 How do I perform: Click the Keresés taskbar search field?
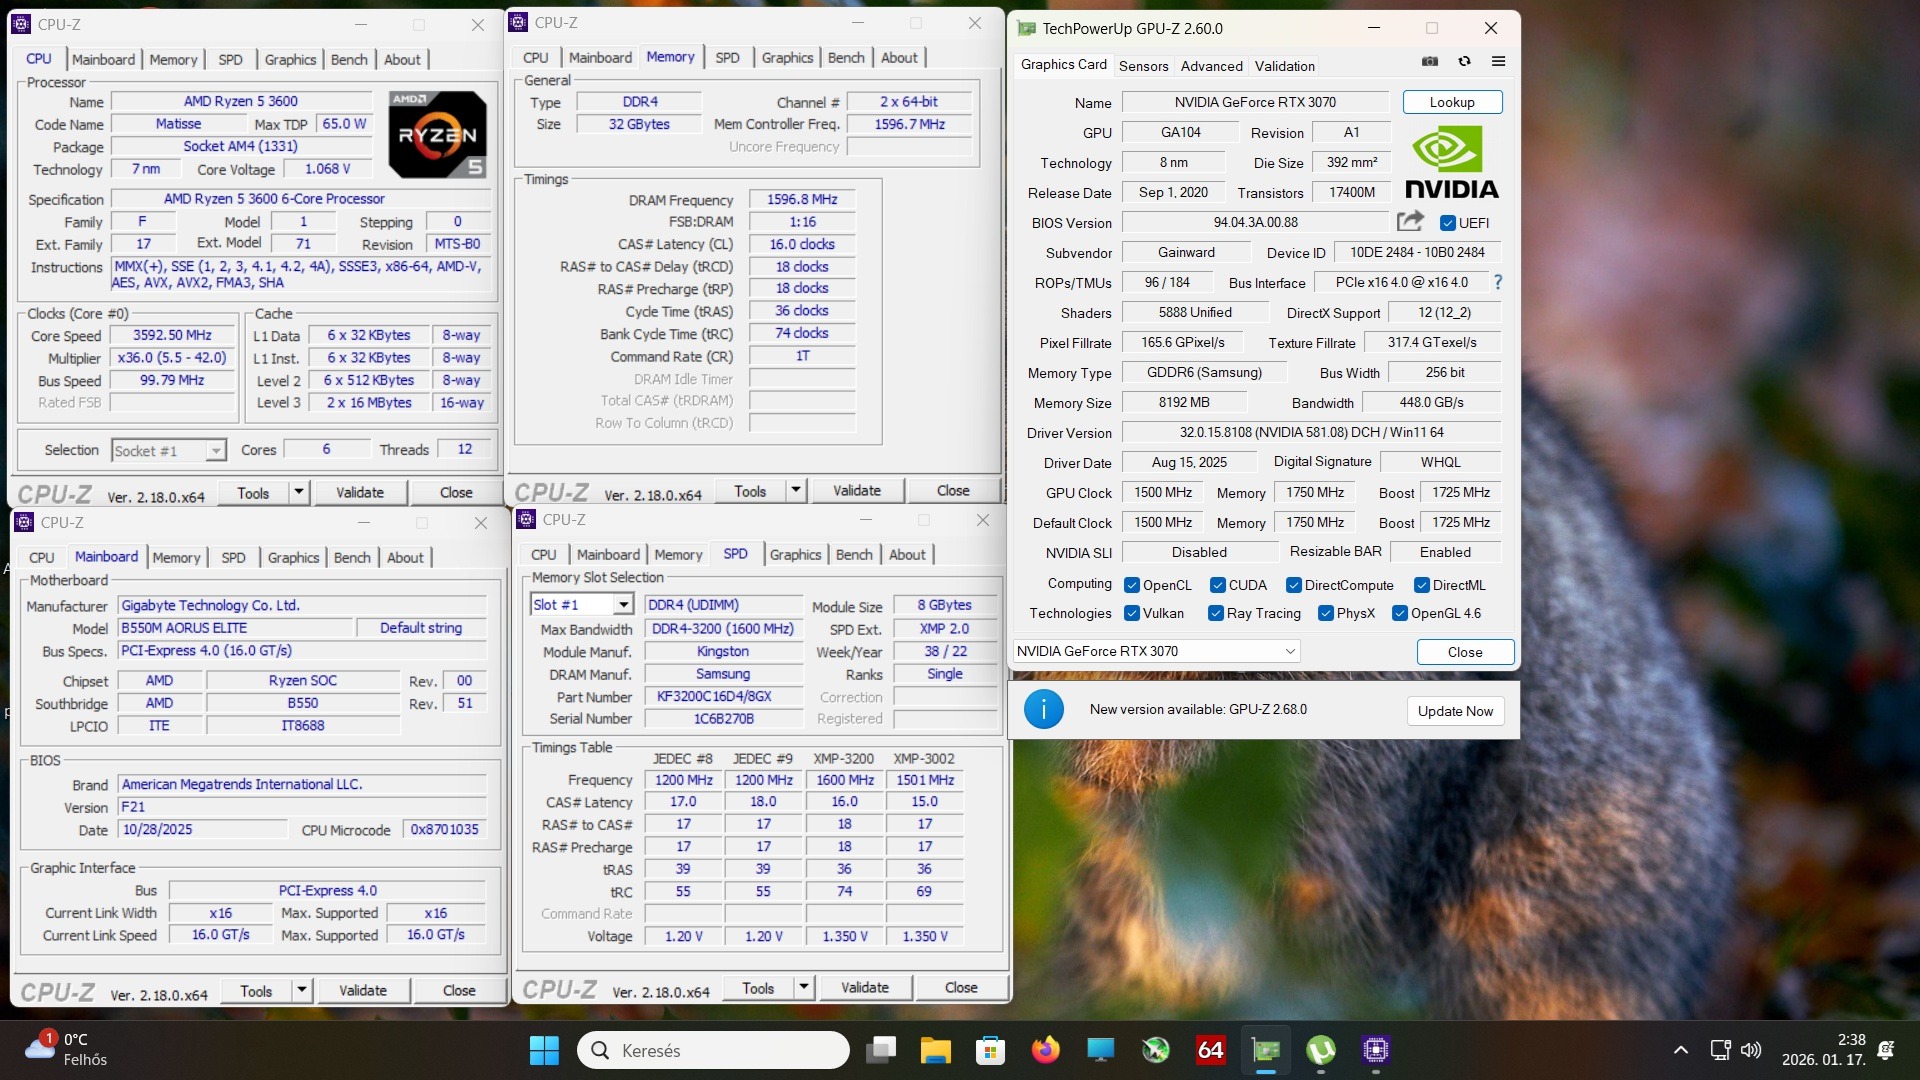[713, 1050]
